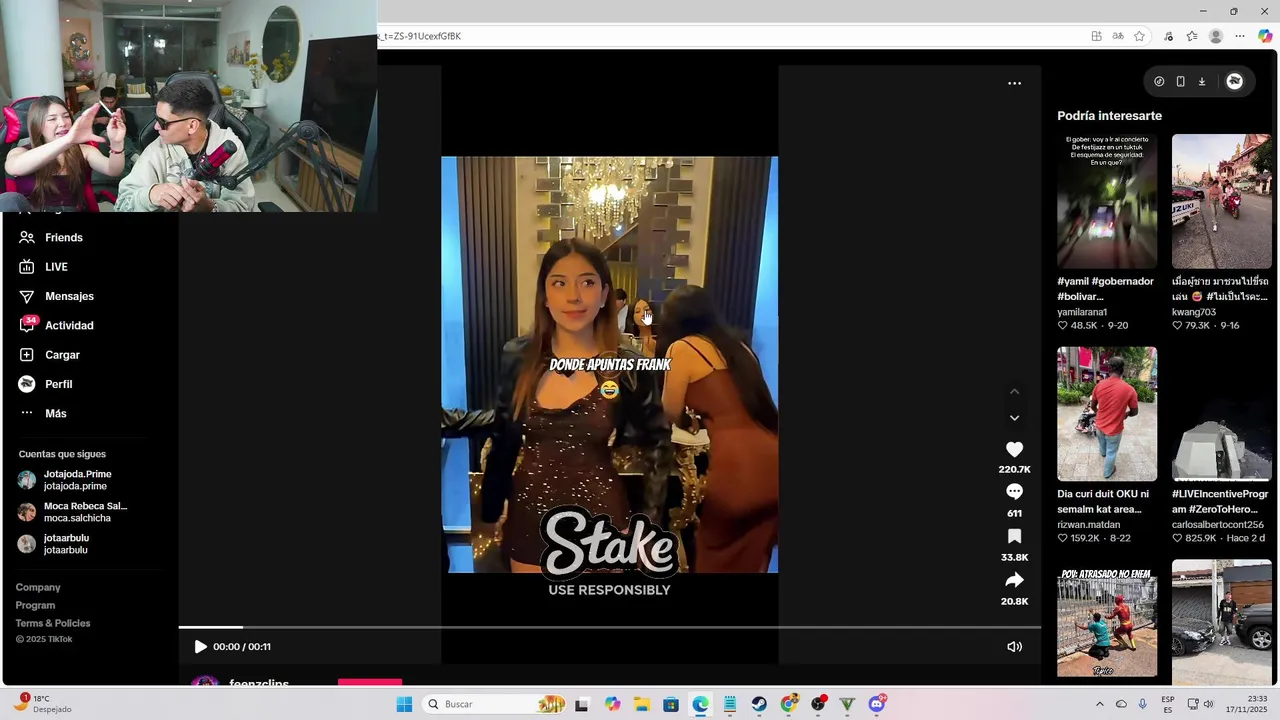This screenshot has width=1280, height=720.
Task: Click the taskbar Buscar search box
Action: pyautogui.click(x=495, y=704)
